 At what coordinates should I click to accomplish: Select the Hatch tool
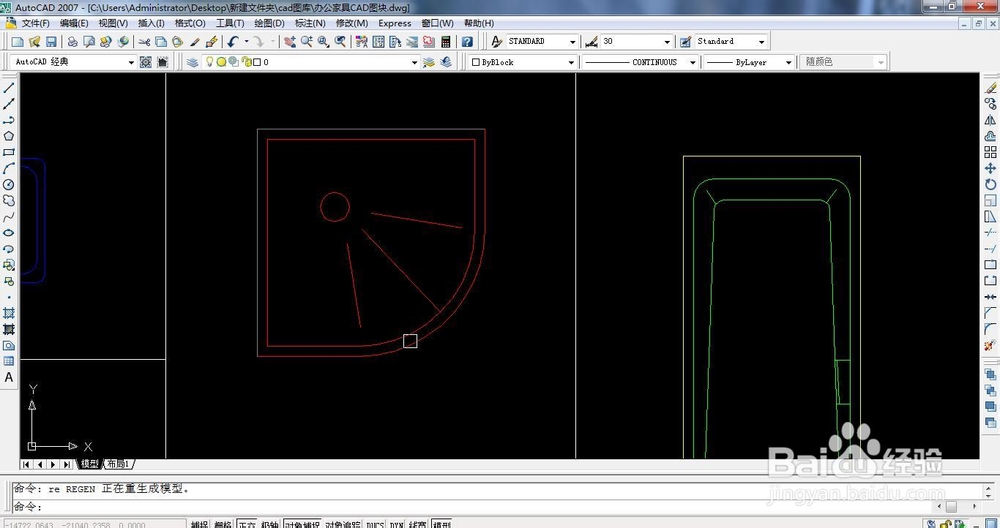(x=9, y=313)
